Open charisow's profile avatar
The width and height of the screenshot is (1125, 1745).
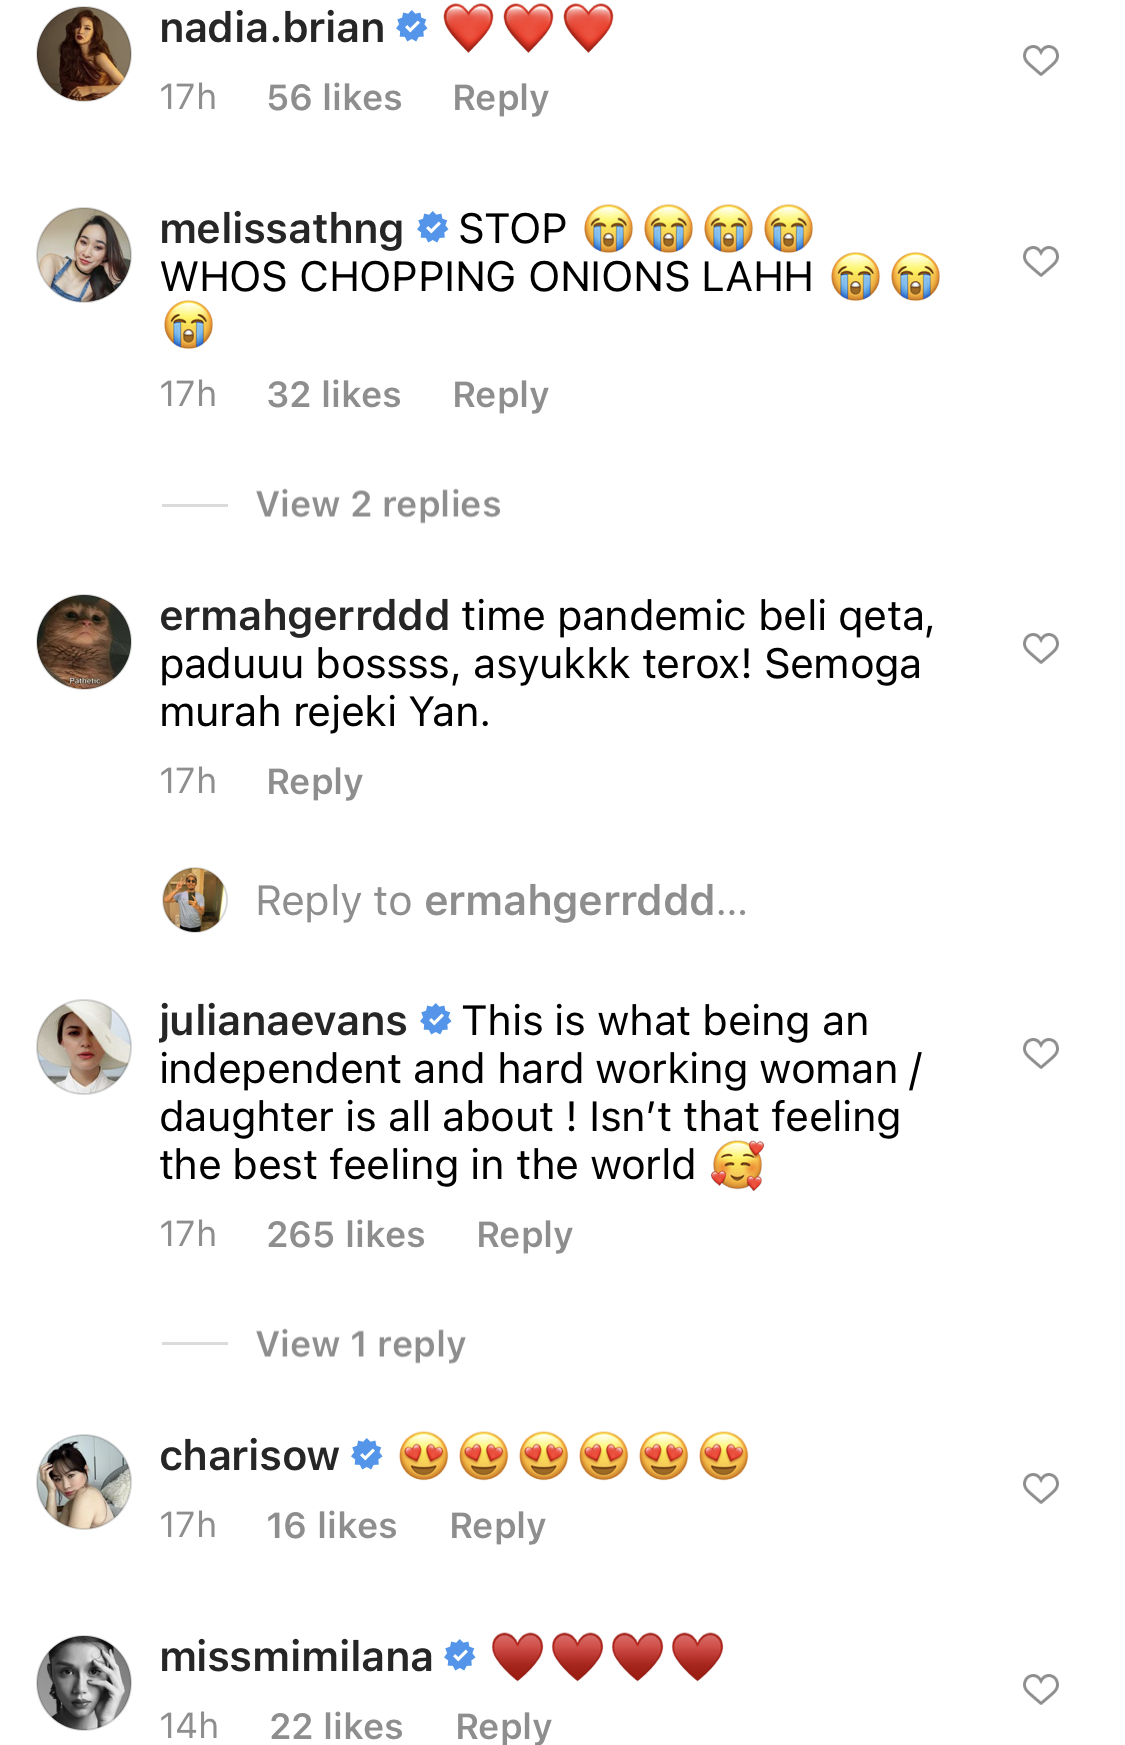click(84, 1482)
